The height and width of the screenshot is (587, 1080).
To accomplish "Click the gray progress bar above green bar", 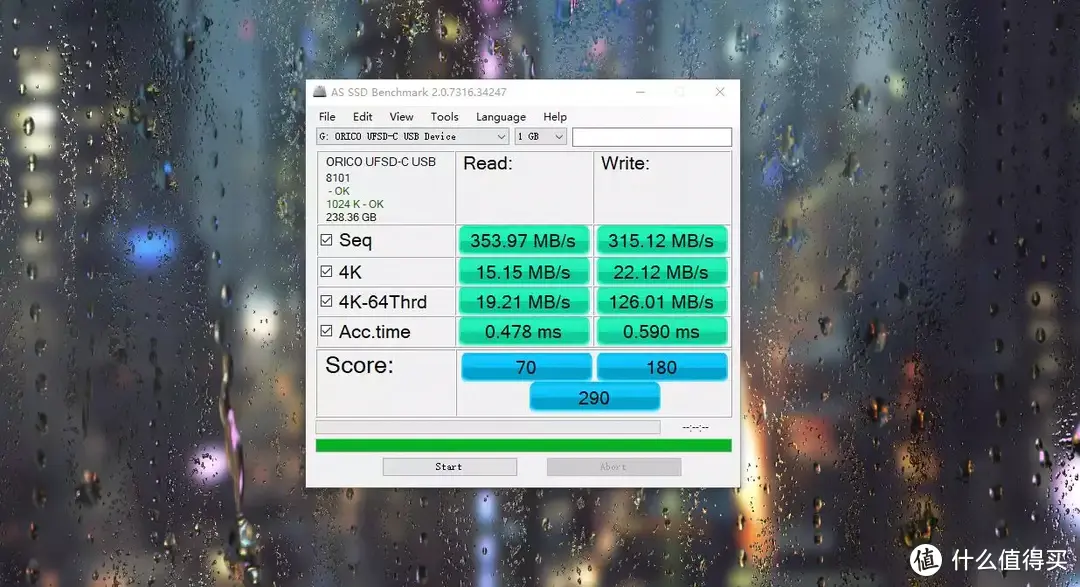I will click(x=488, y=427).
